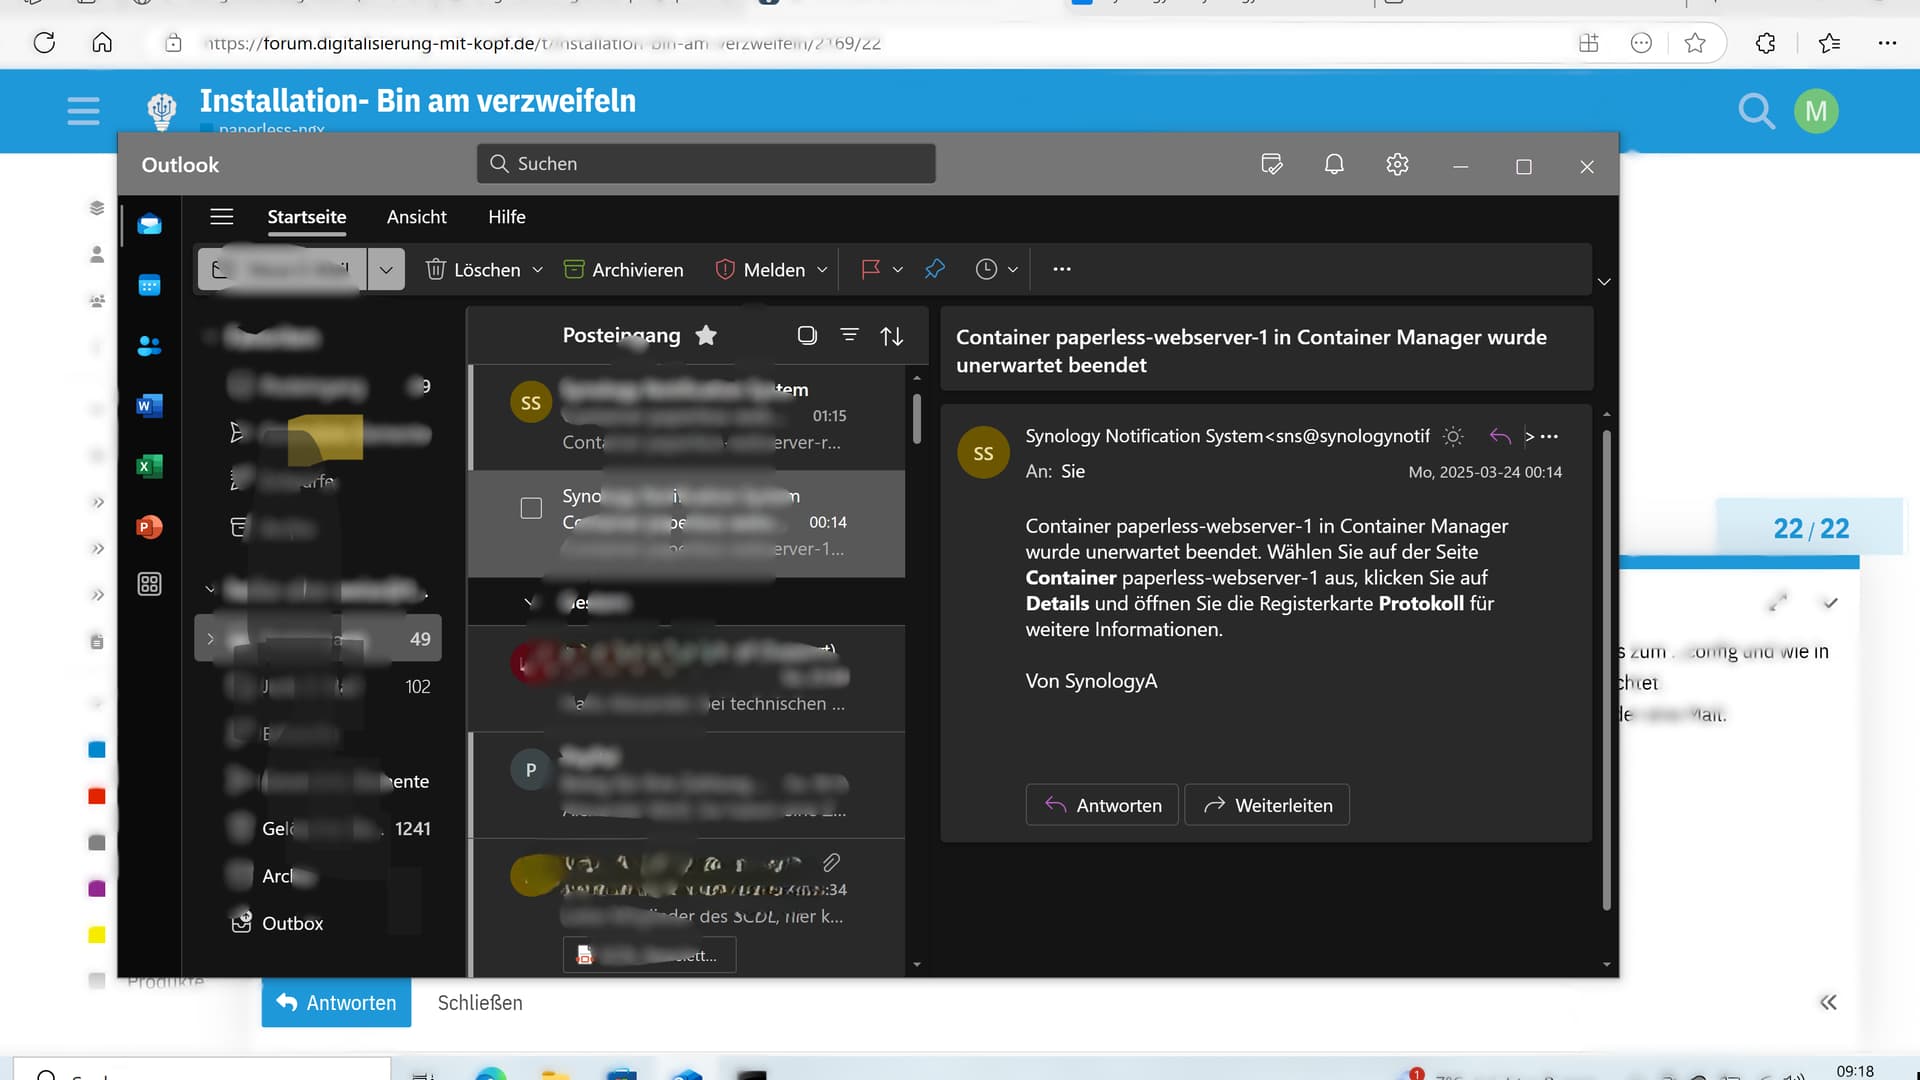Open forum hamburger menu
Image resolution: width=1920 pixels, height=1080 pixels.
coord(84,111)
